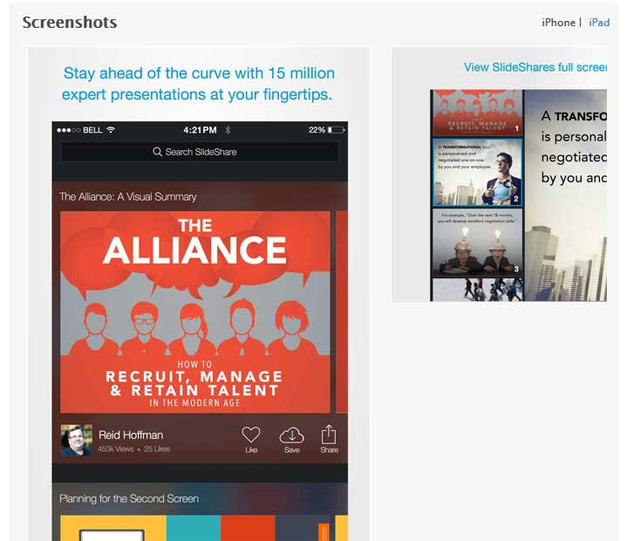Click the Reid Hoffman author name
640x541 pixels.
131,435
